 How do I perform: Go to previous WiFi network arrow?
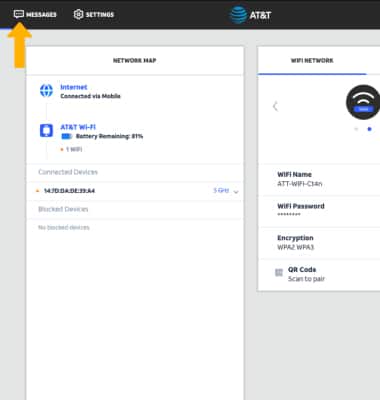pos(275,106)
